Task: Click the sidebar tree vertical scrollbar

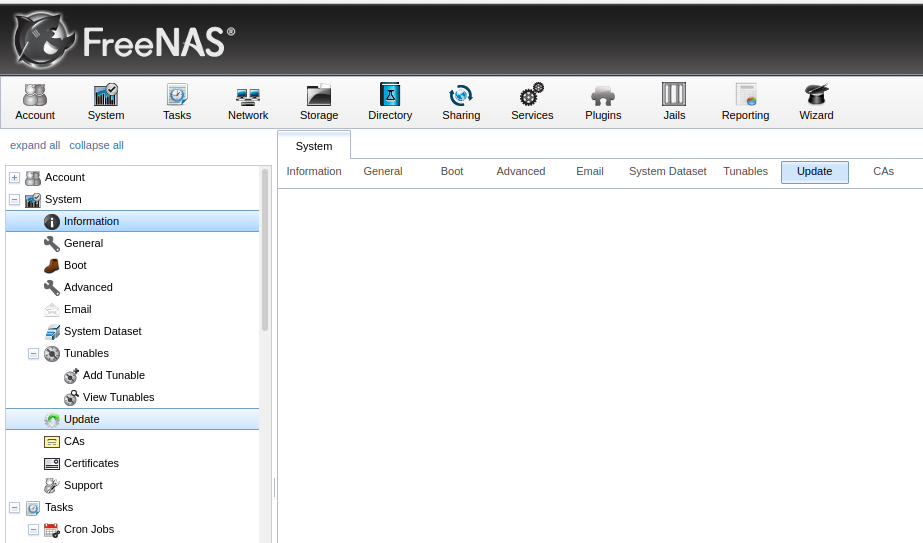Action: click(x=265, y=249)
